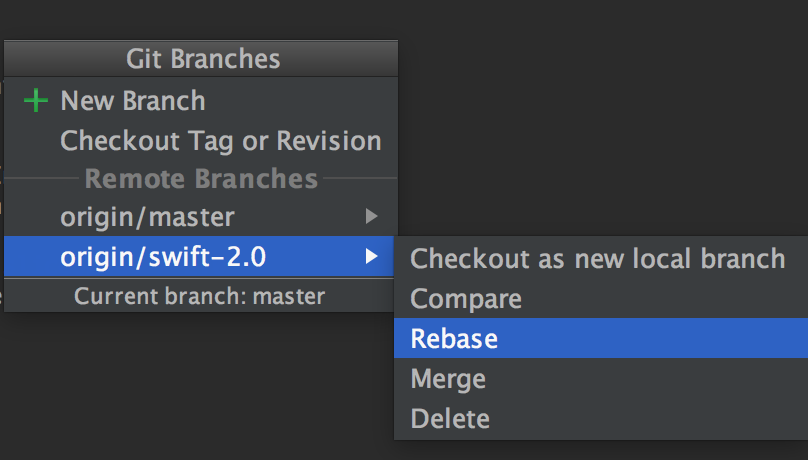Click the highlighted Rebase option
The width and height of the screenshot is (808, 460).
601,338
